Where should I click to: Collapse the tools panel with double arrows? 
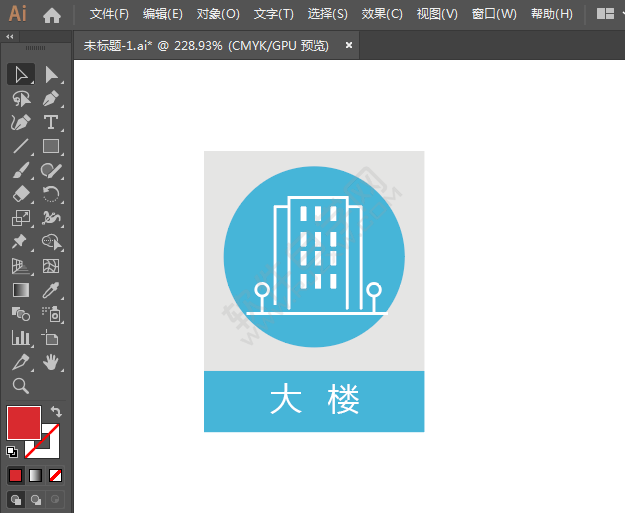pos(10,36)
